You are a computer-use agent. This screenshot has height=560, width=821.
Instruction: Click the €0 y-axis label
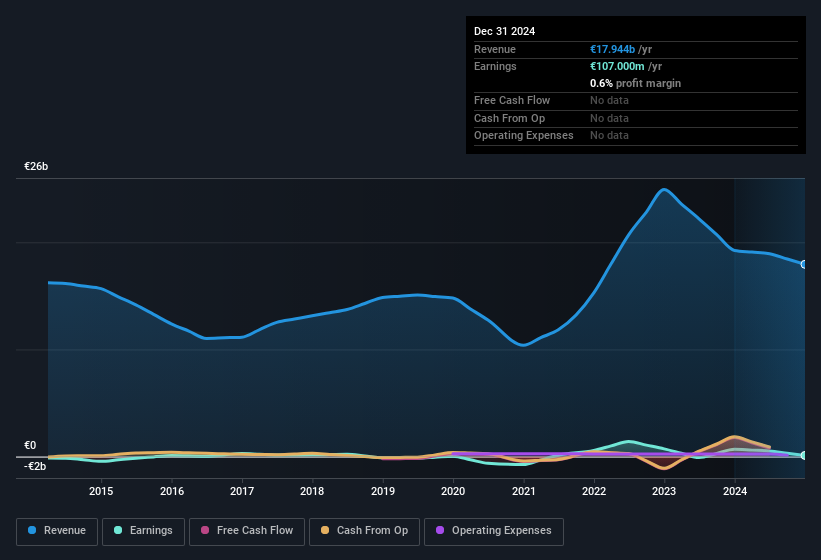pos(30,445)
